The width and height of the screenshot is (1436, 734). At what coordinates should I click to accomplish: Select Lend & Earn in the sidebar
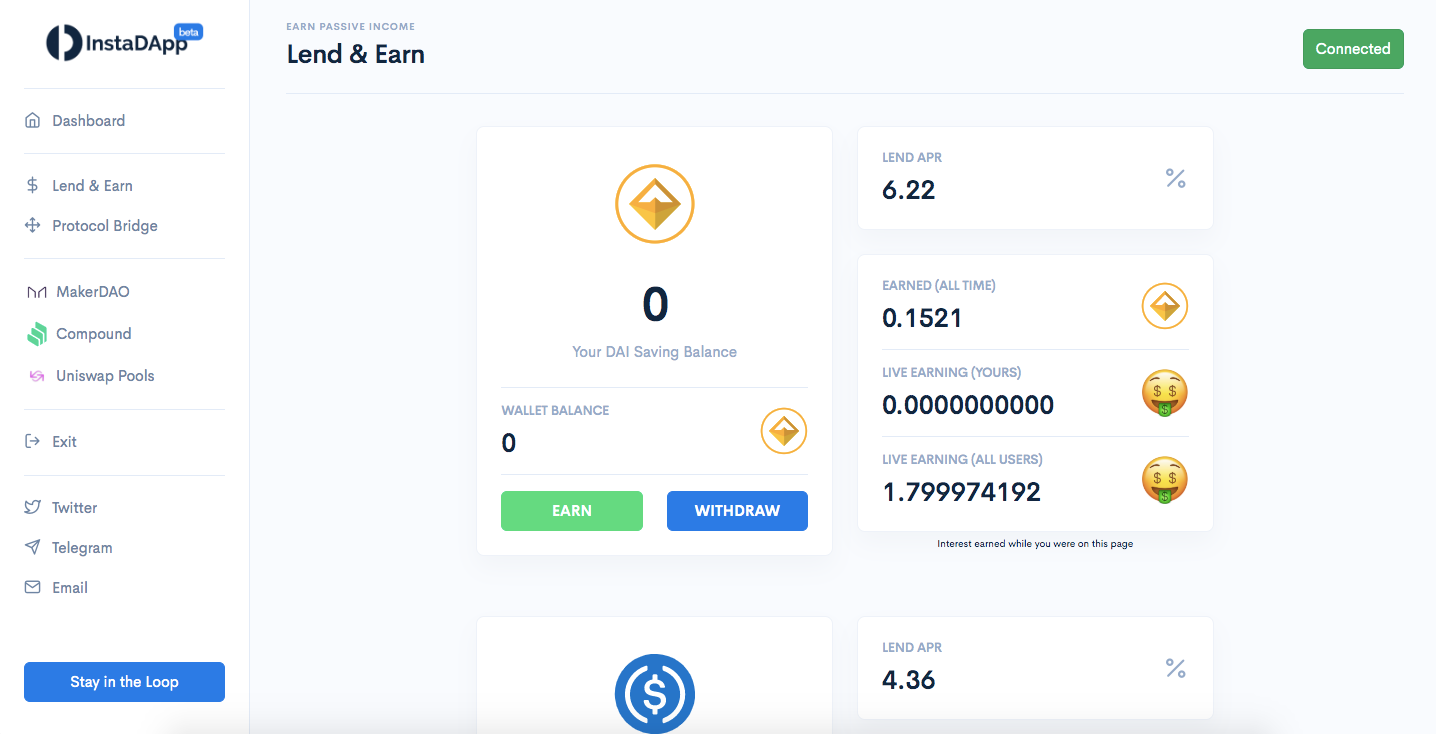pos(92,186)
